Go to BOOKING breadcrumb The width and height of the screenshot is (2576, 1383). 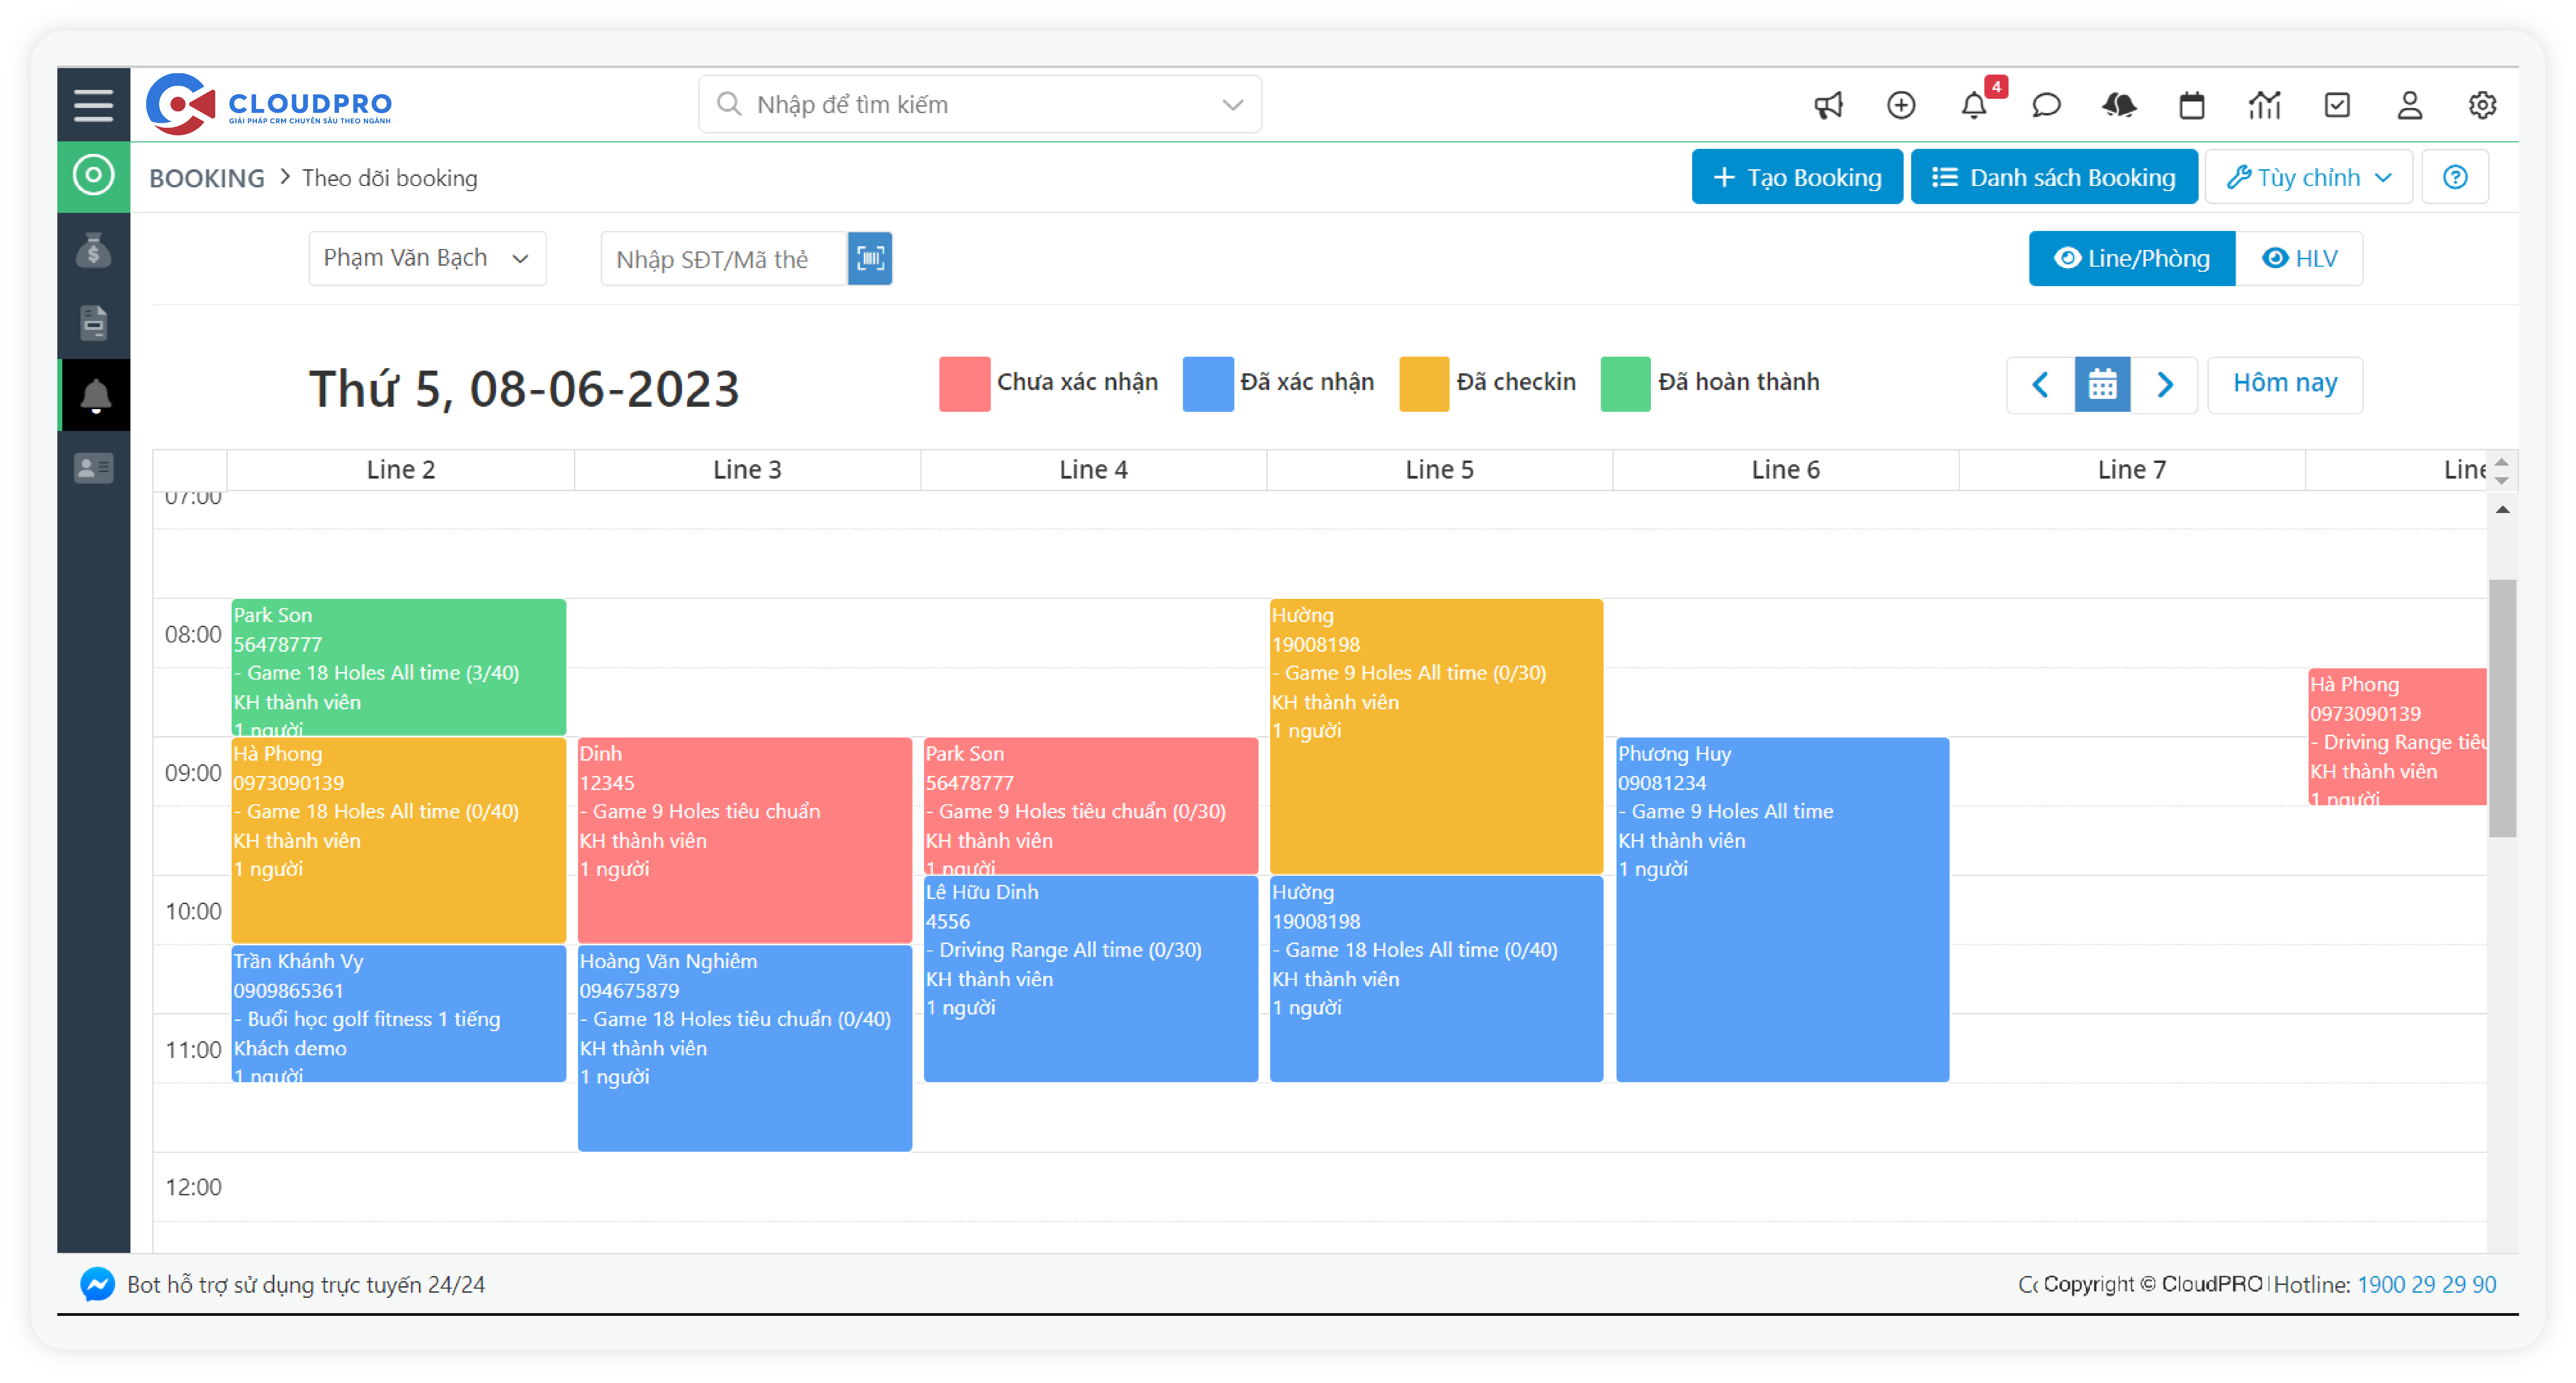click(207, 178)
